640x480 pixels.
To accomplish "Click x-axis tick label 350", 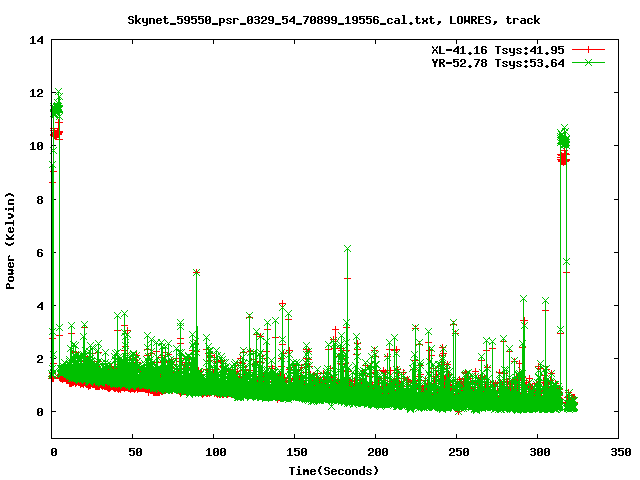I will (x=620, y=452).
